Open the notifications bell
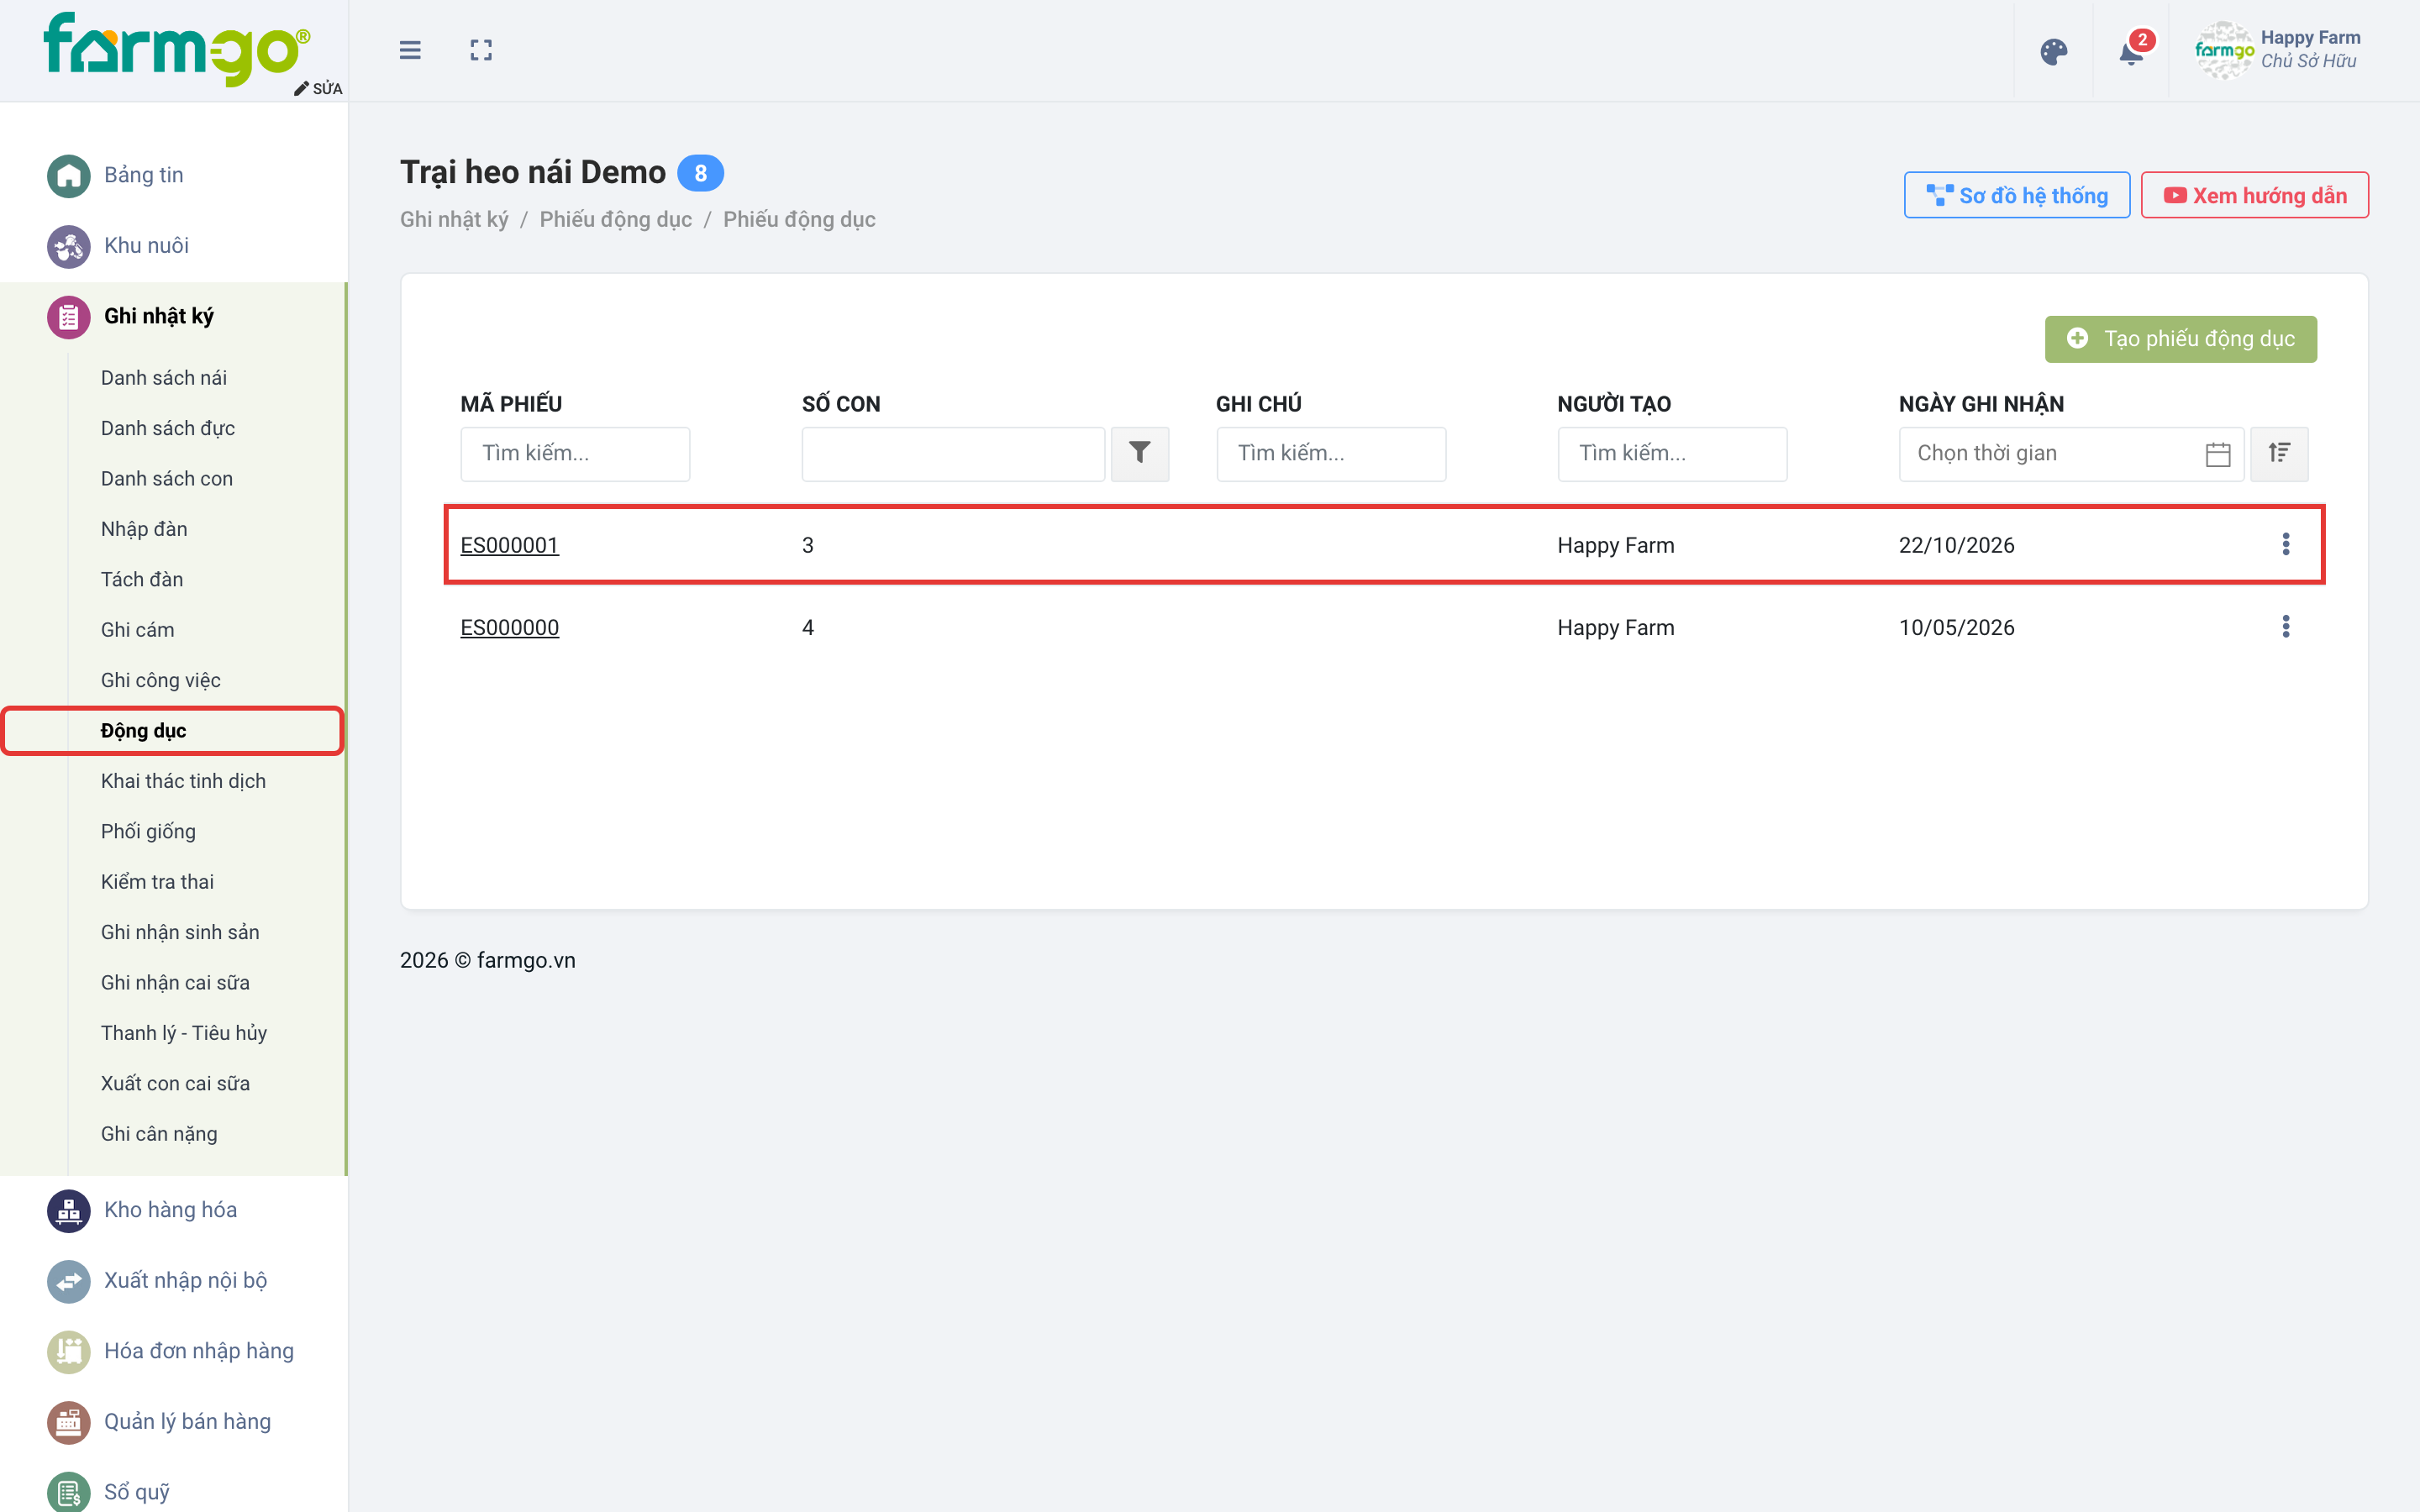The width and height of the screenshot is (2420, 1512). coord(2131,51)
